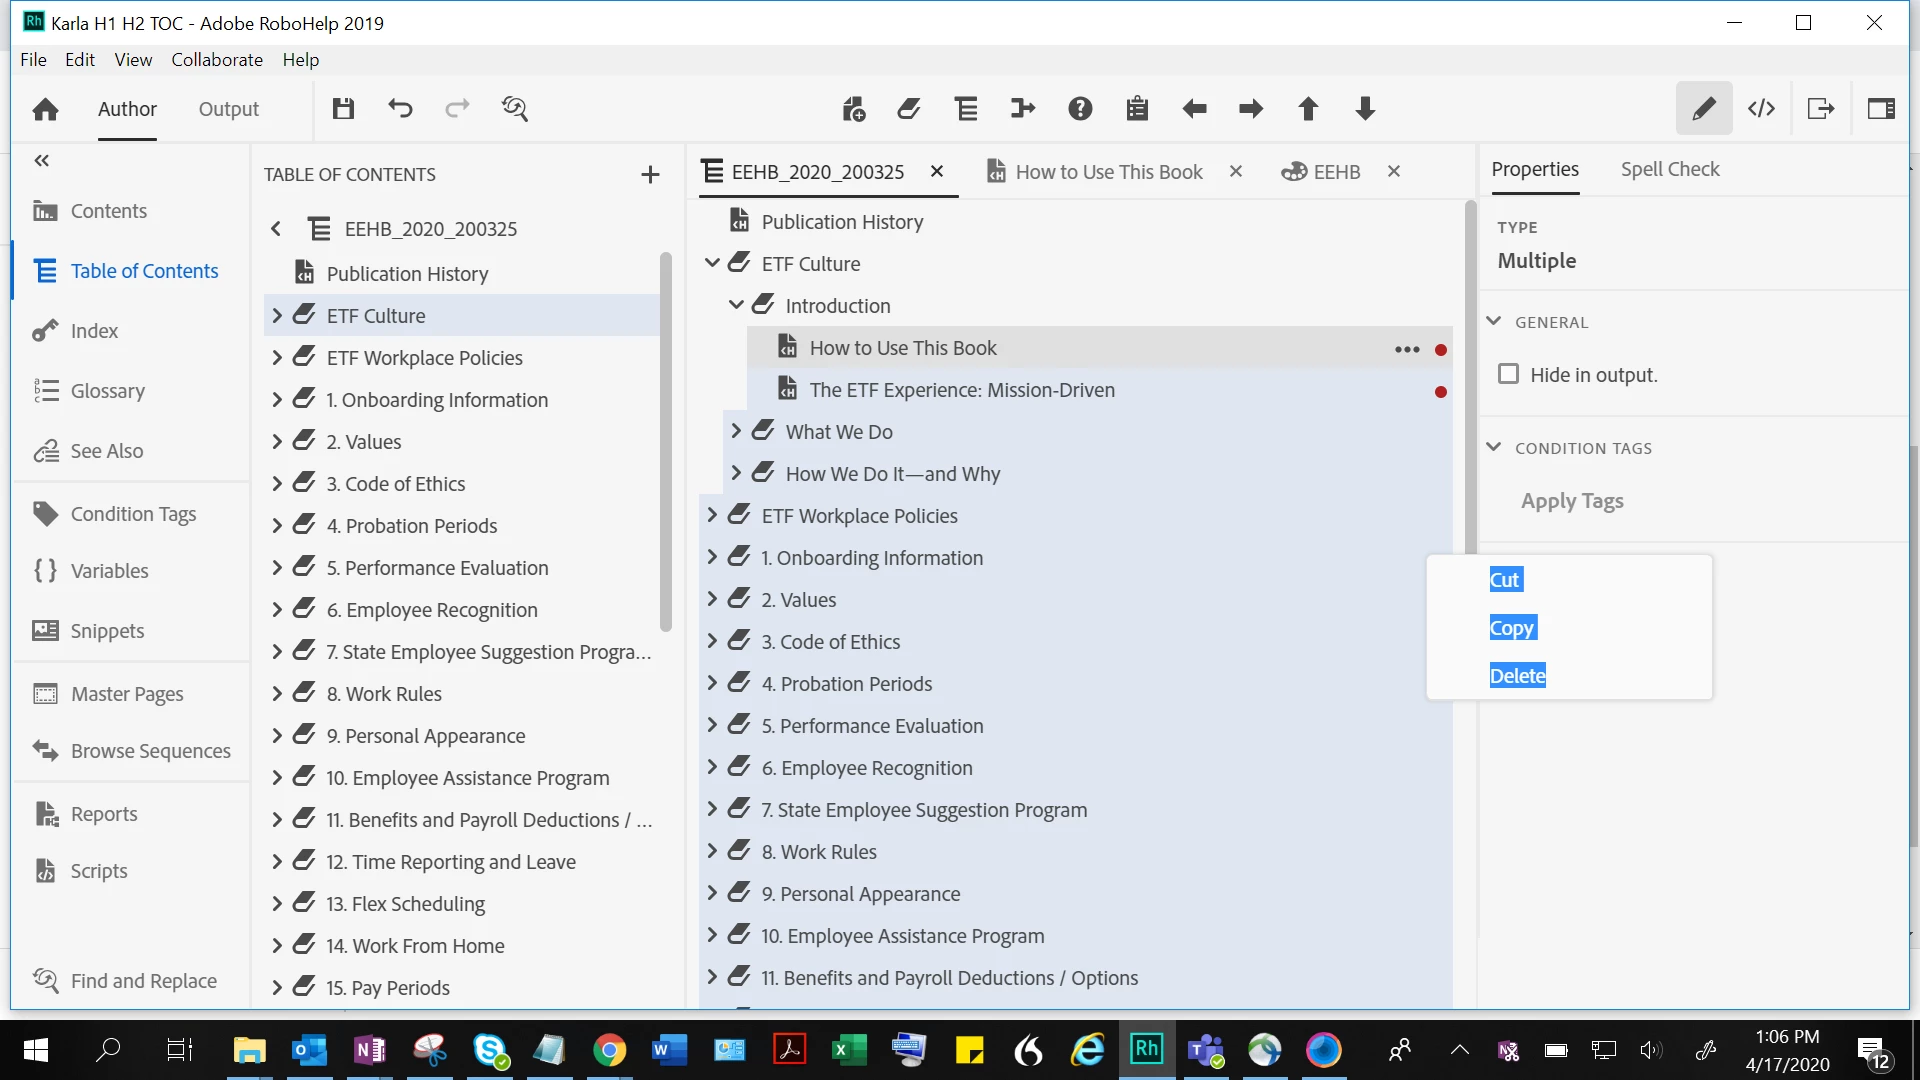Choose Delete from the context menu
This screenshot has height=1080, width=1920.
[1517, 676]
